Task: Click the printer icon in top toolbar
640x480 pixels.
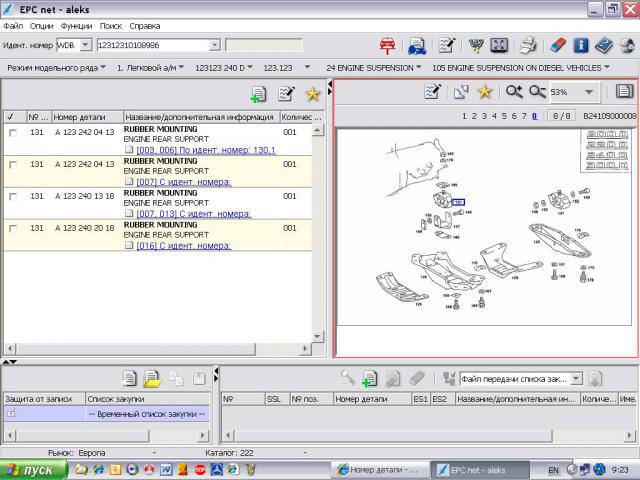Action: [529, 45]
